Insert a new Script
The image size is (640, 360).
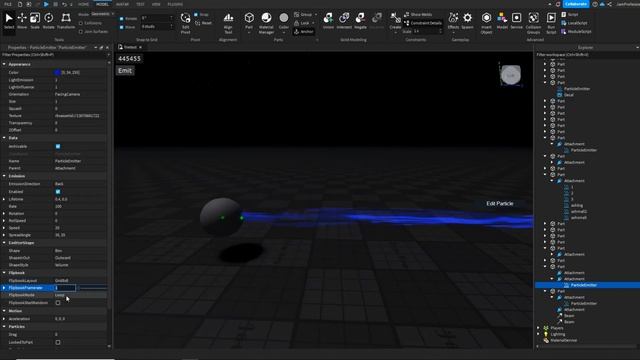(570, 14)
